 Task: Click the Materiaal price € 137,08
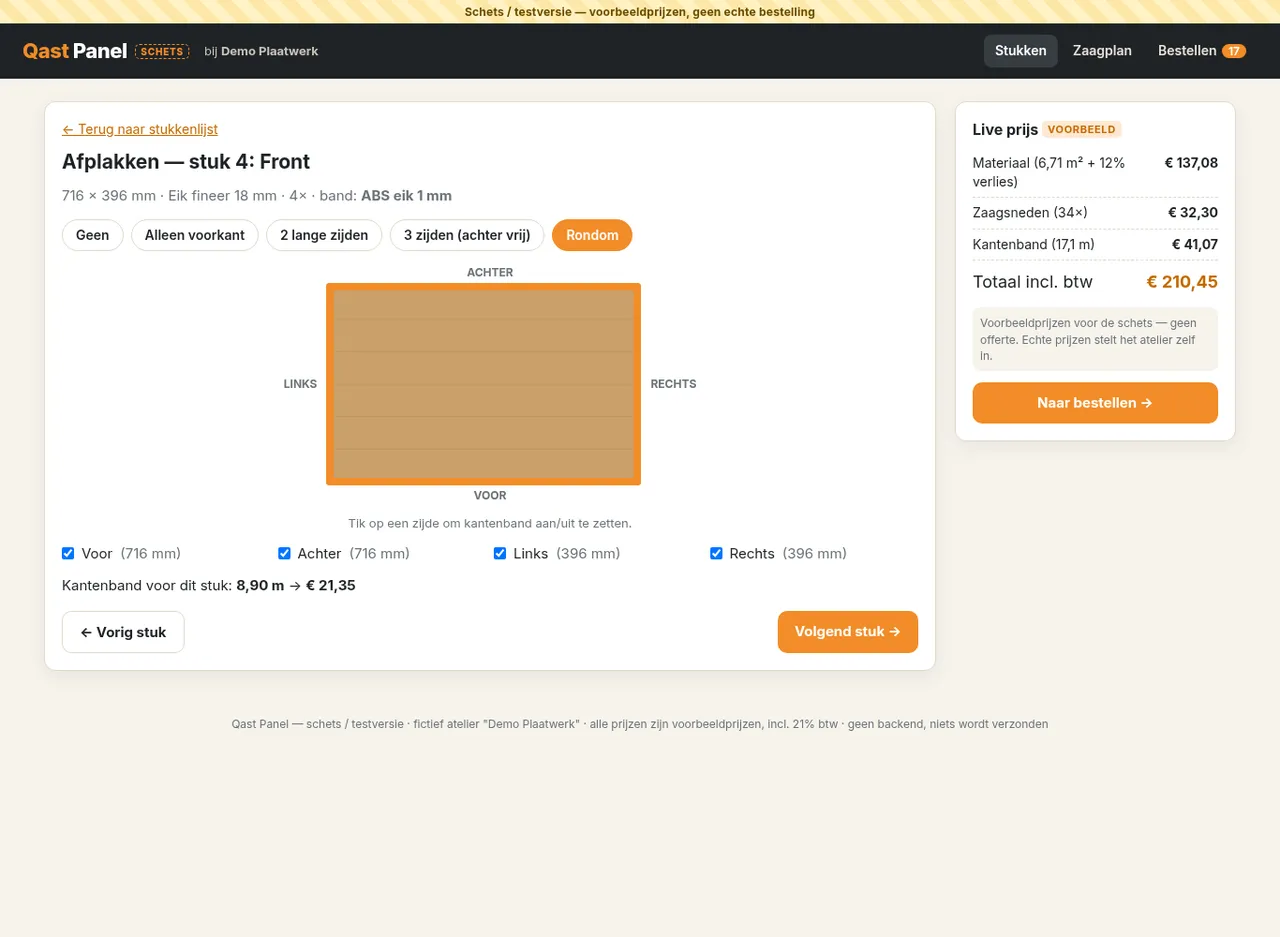click(x=1191, y=162)
